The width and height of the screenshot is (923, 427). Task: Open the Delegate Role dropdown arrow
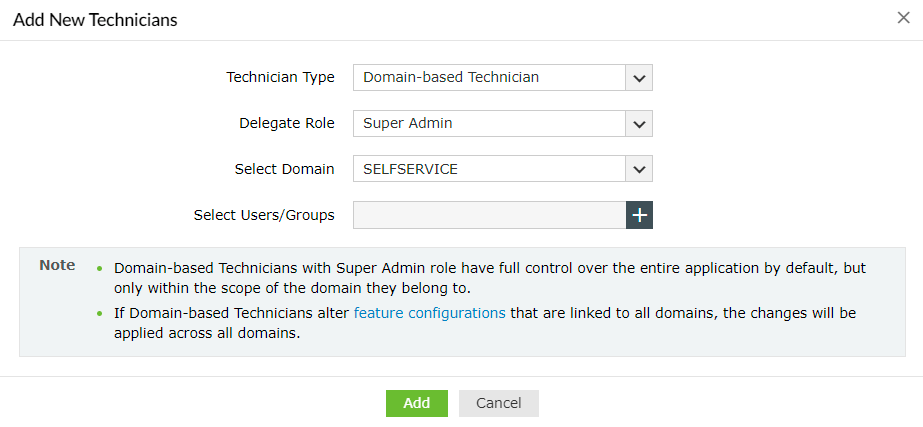[x=639, y=123]
